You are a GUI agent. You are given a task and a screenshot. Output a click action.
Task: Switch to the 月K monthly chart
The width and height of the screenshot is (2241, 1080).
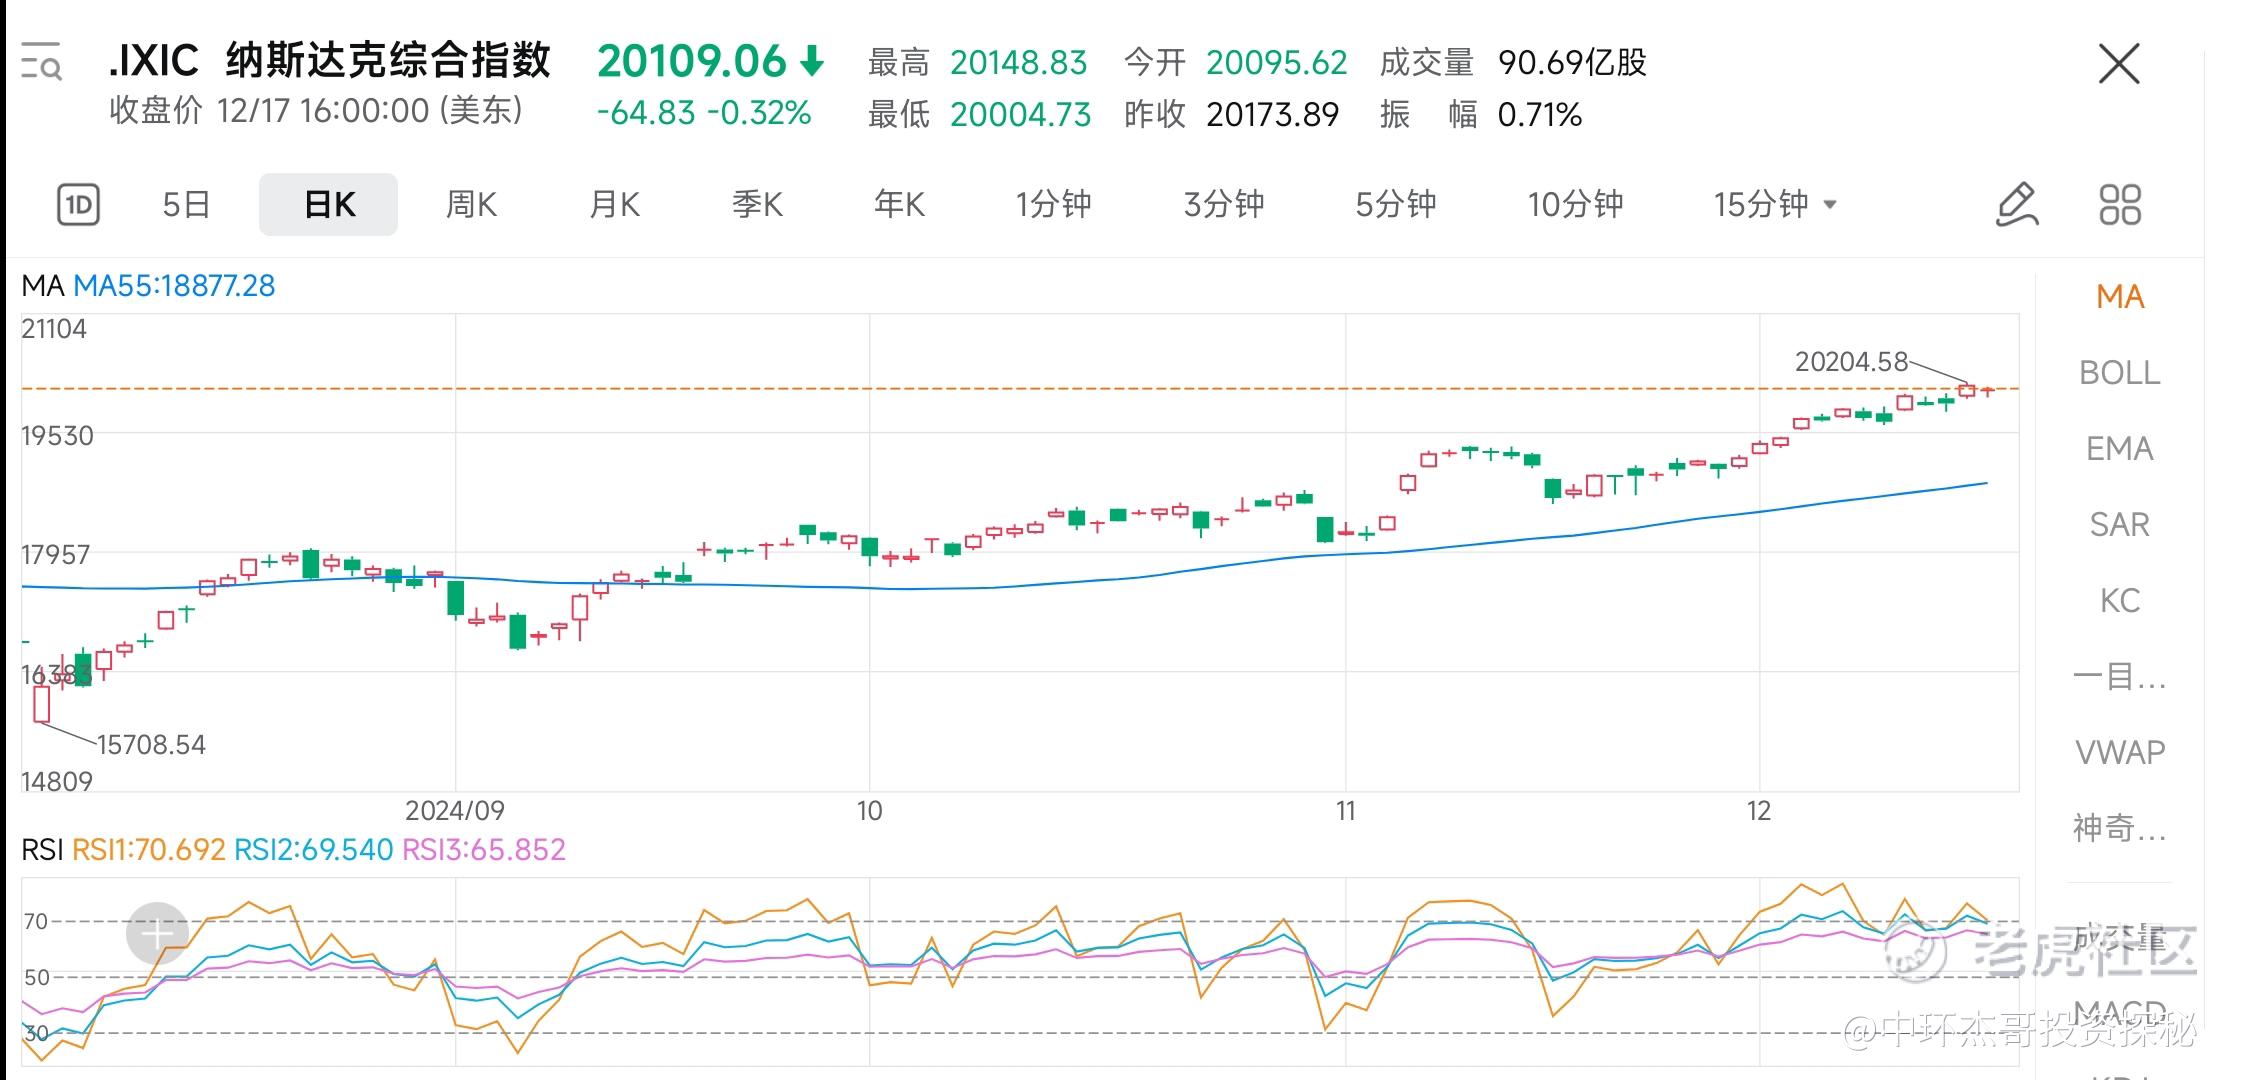coord(614,204)
